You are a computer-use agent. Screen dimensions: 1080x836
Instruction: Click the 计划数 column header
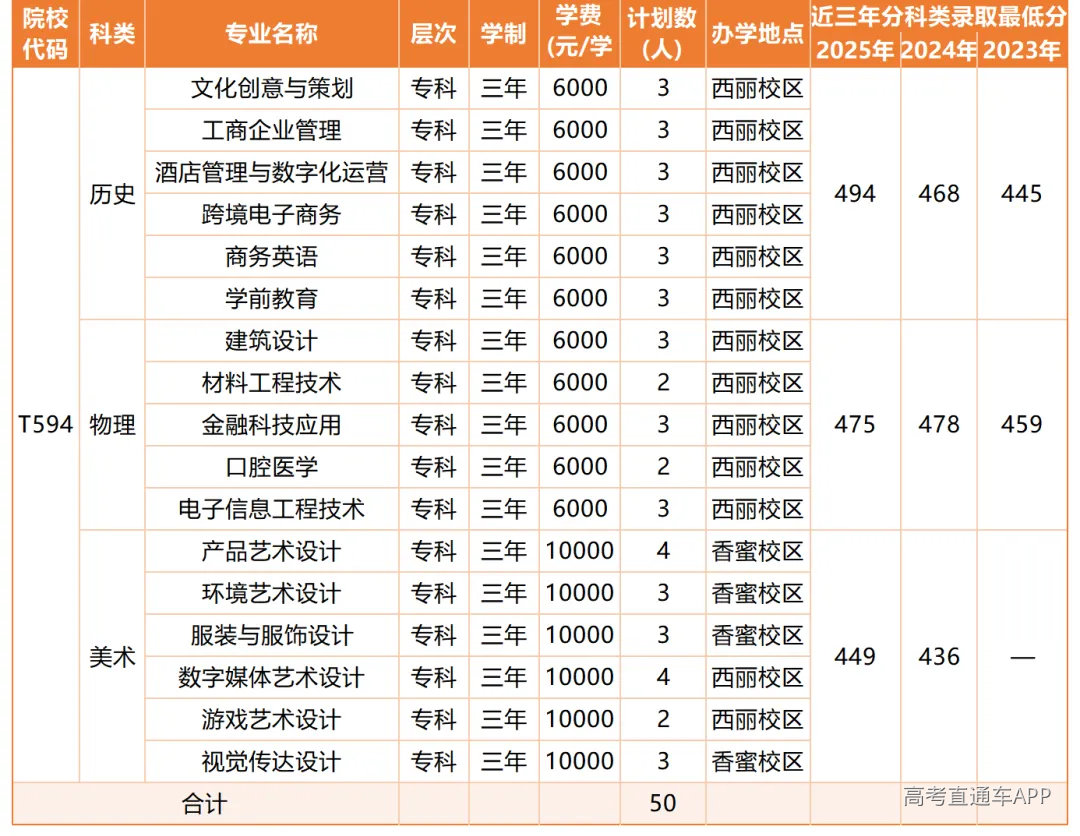(663, 33)
